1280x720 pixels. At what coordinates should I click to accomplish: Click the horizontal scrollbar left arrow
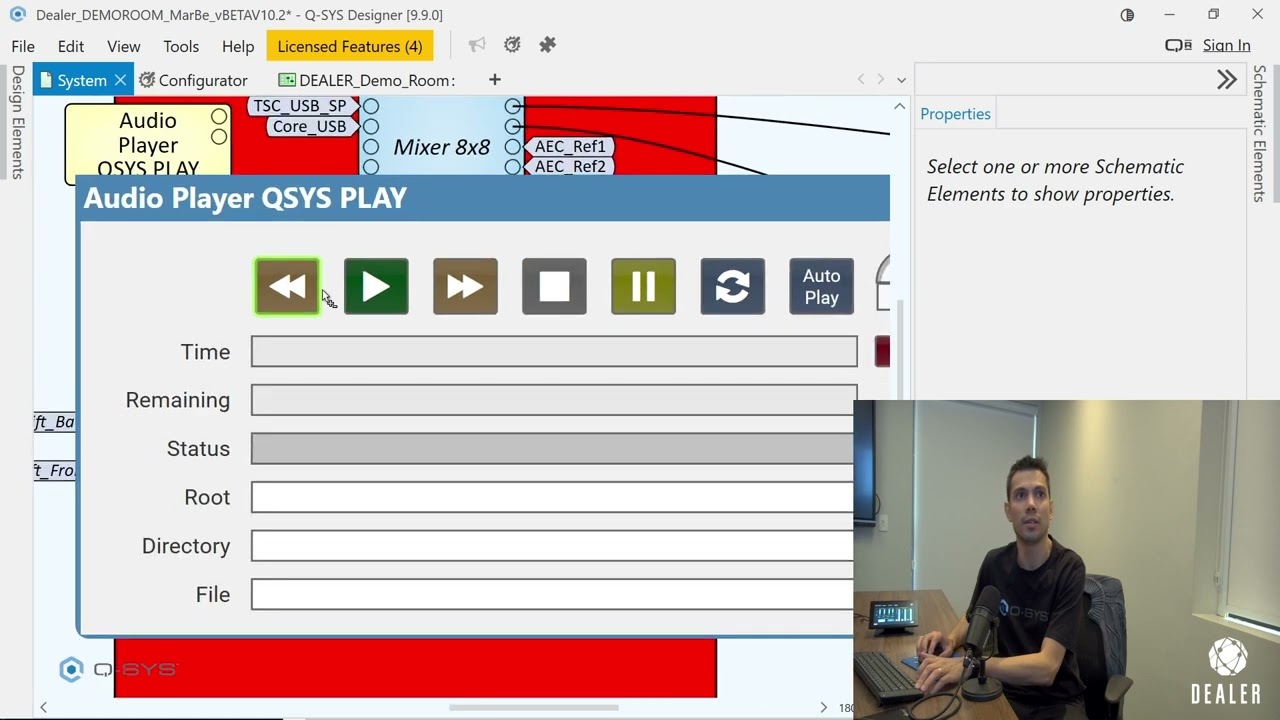tap(43, 707)
